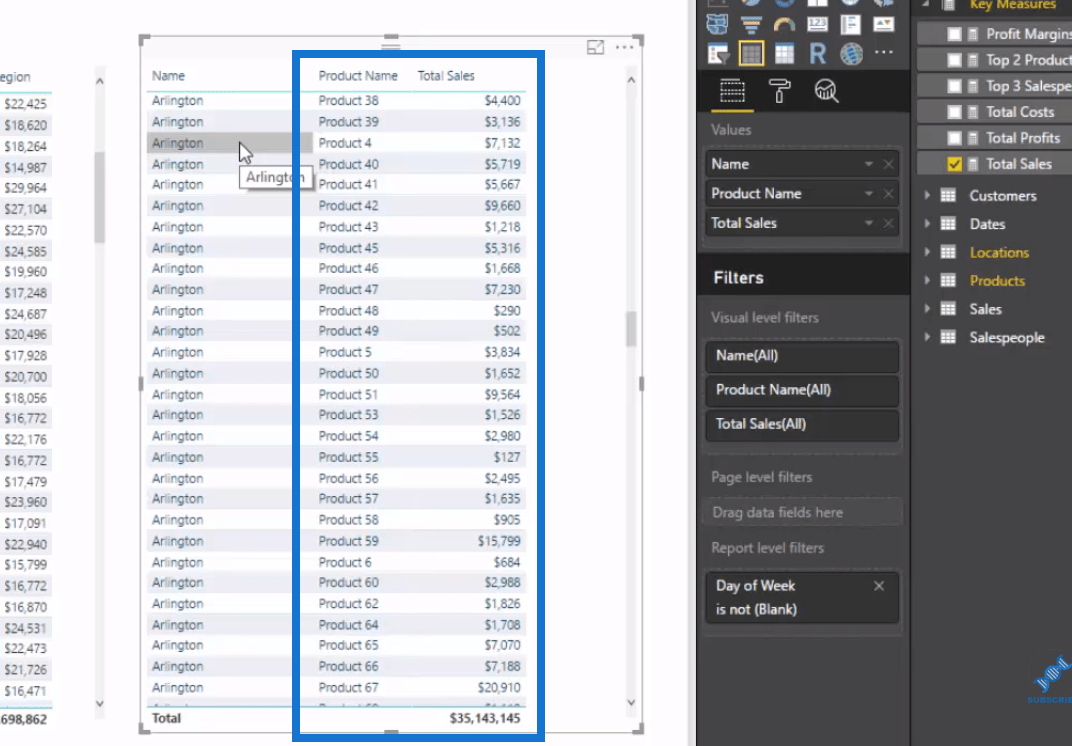Screen dimensions: 1072x746
Task: Expand the Products table
Action: point(928,280)
